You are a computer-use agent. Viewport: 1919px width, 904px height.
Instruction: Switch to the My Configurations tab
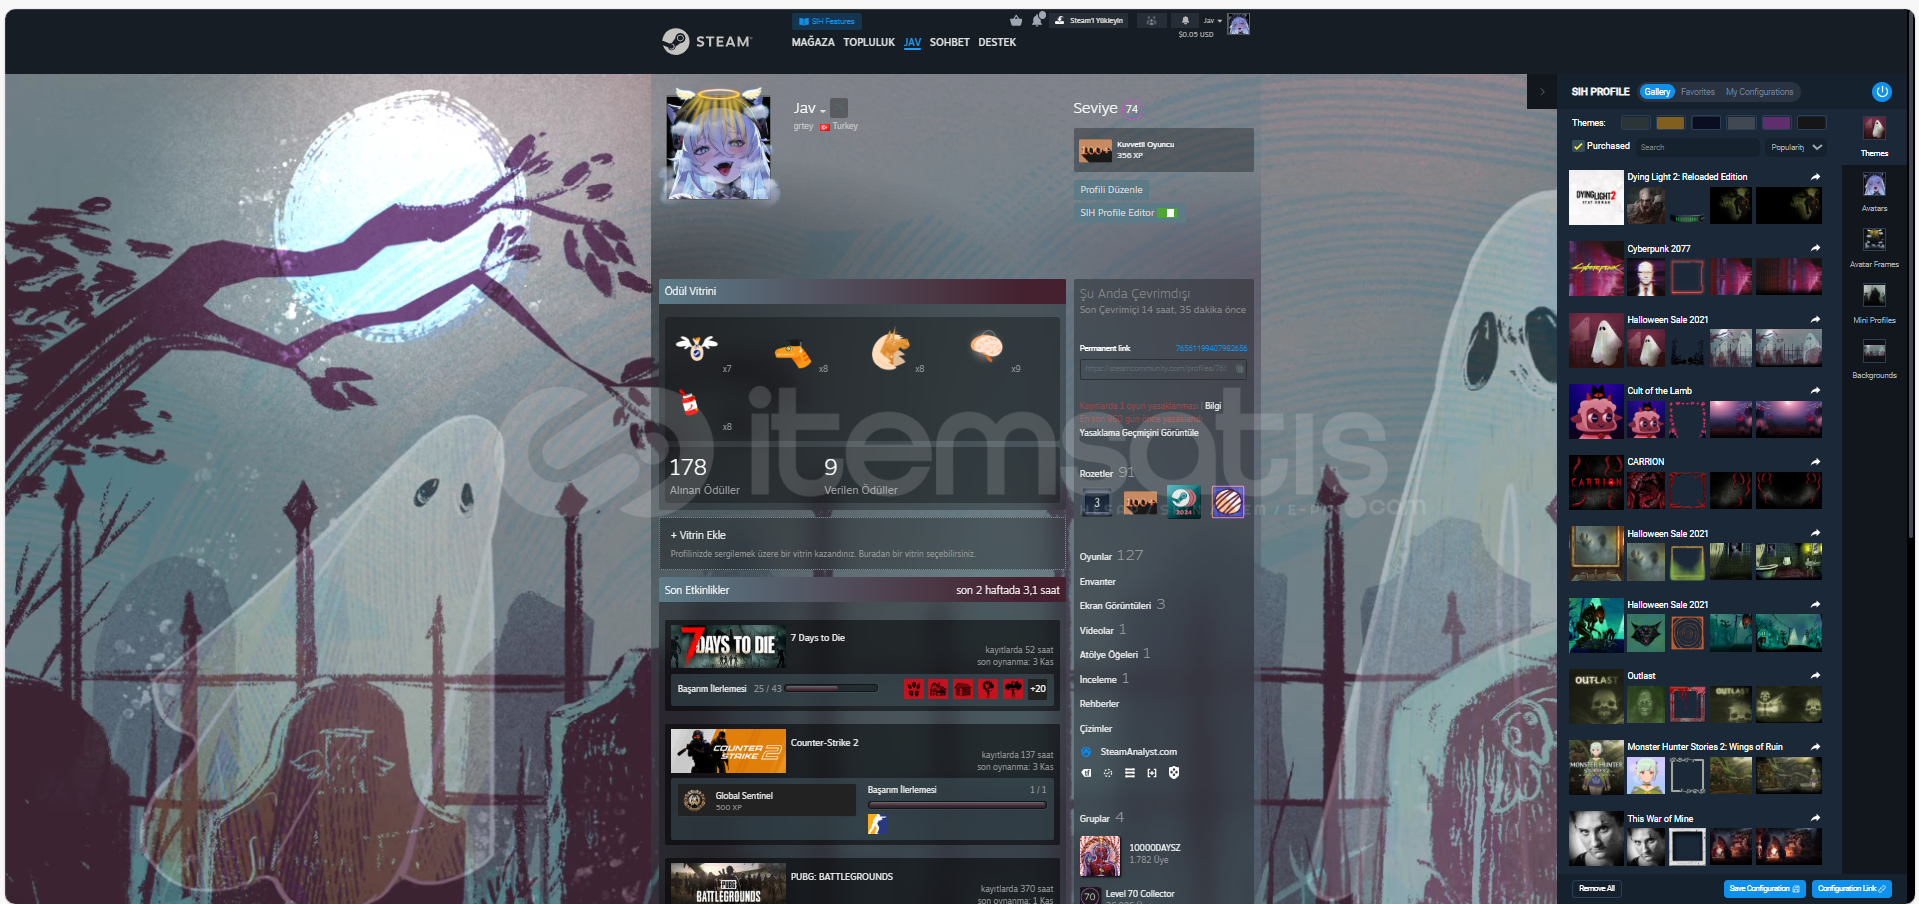[1760, 92]
